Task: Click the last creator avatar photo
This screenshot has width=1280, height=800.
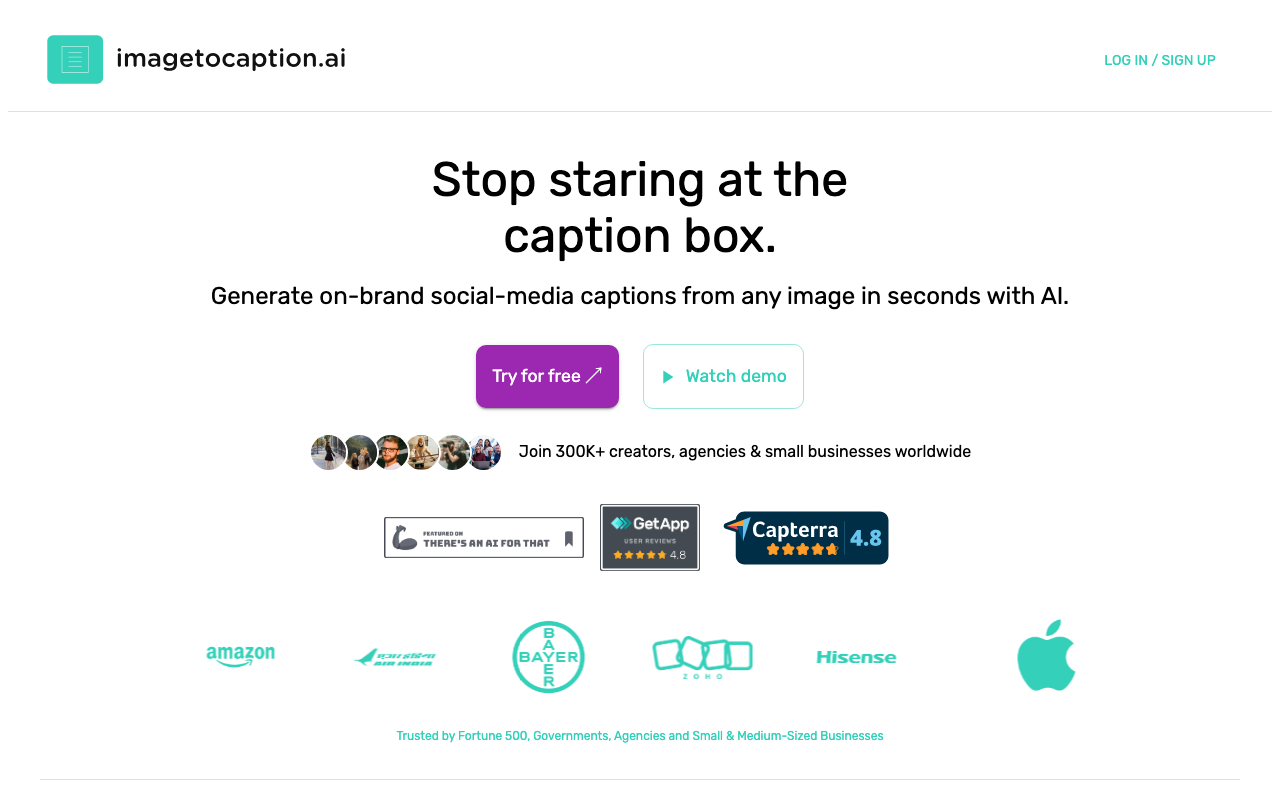Action: click(x=485, y=452)
